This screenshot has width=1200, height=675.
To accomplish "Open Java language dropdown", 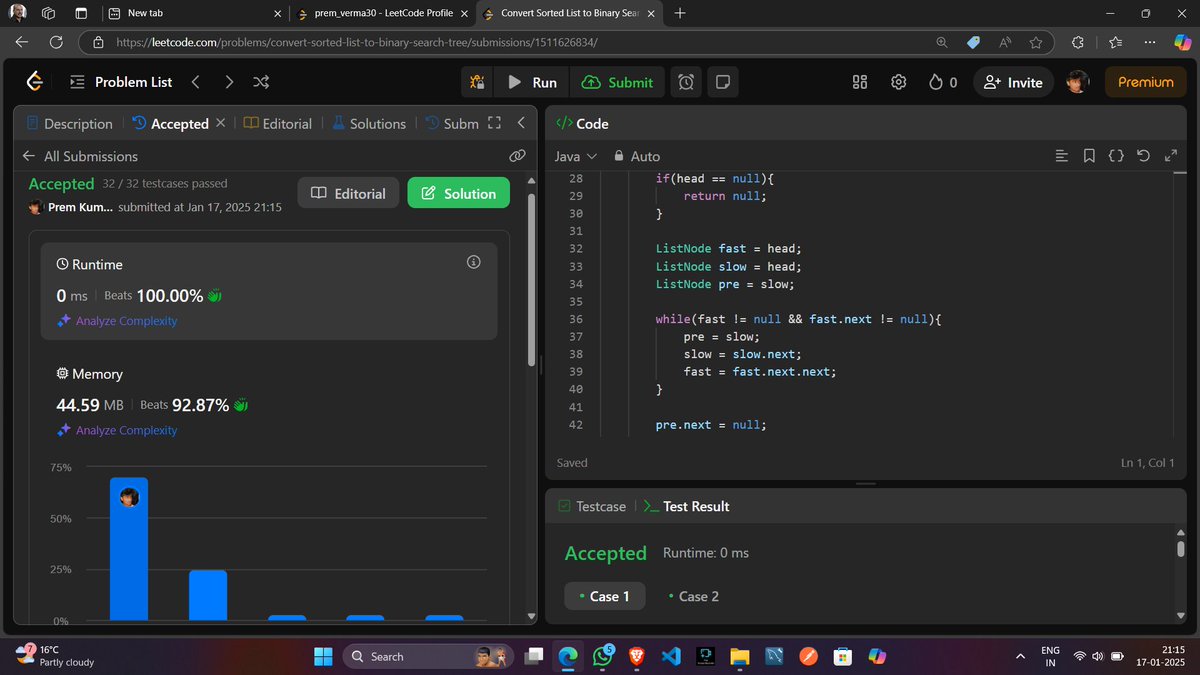I will [576, 156].
